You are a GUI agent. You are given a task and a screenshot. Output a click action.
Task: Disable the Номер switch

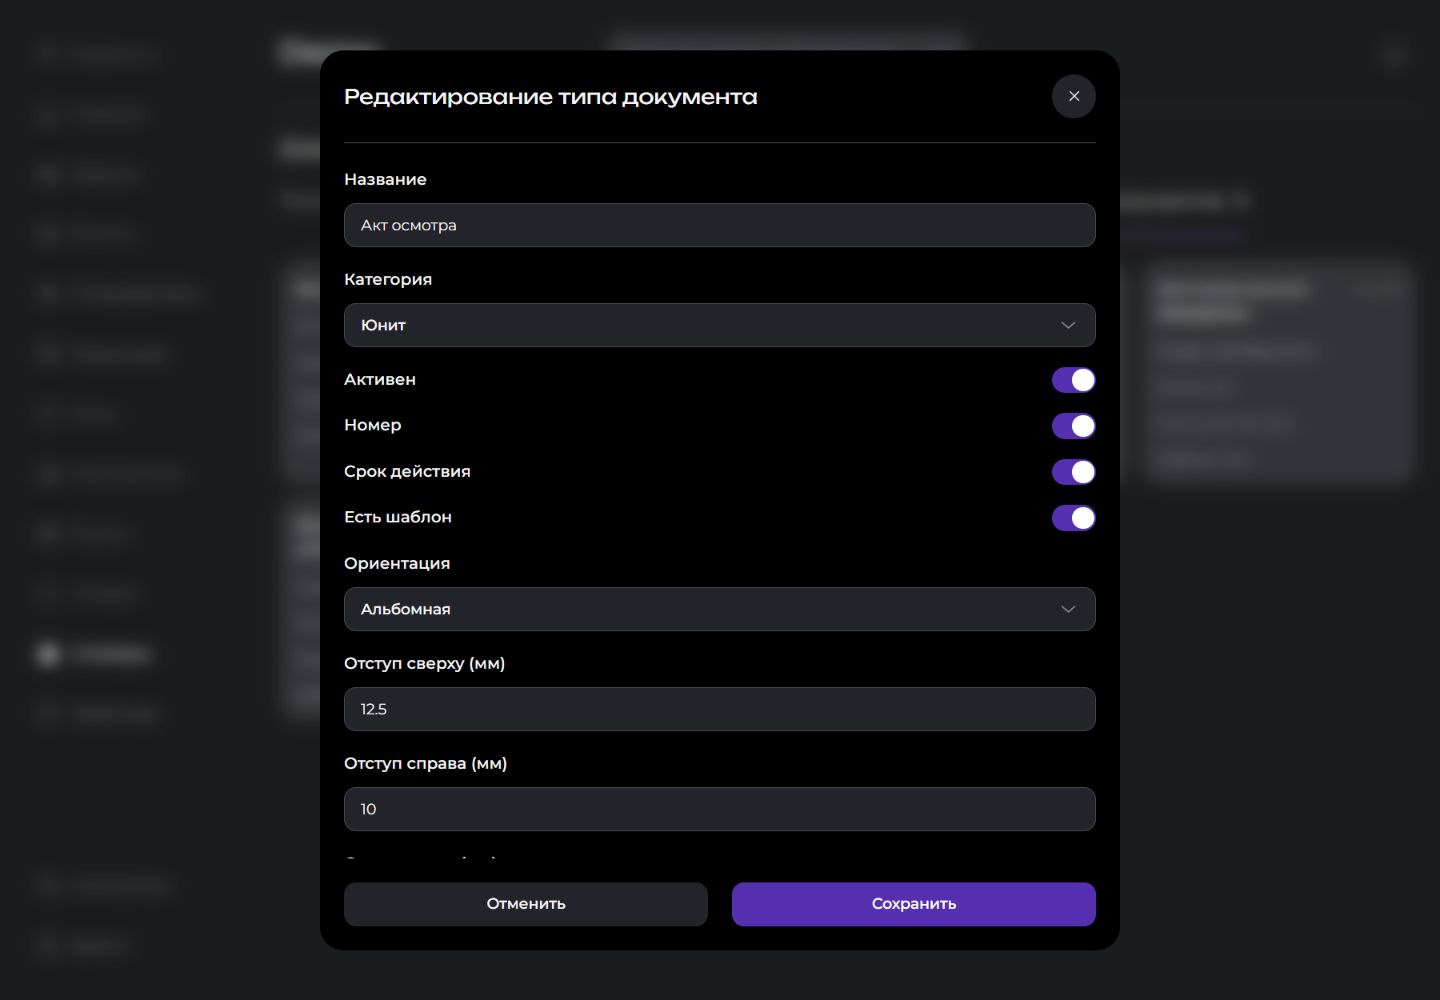pyautogui.click(x=1074, y=426)
